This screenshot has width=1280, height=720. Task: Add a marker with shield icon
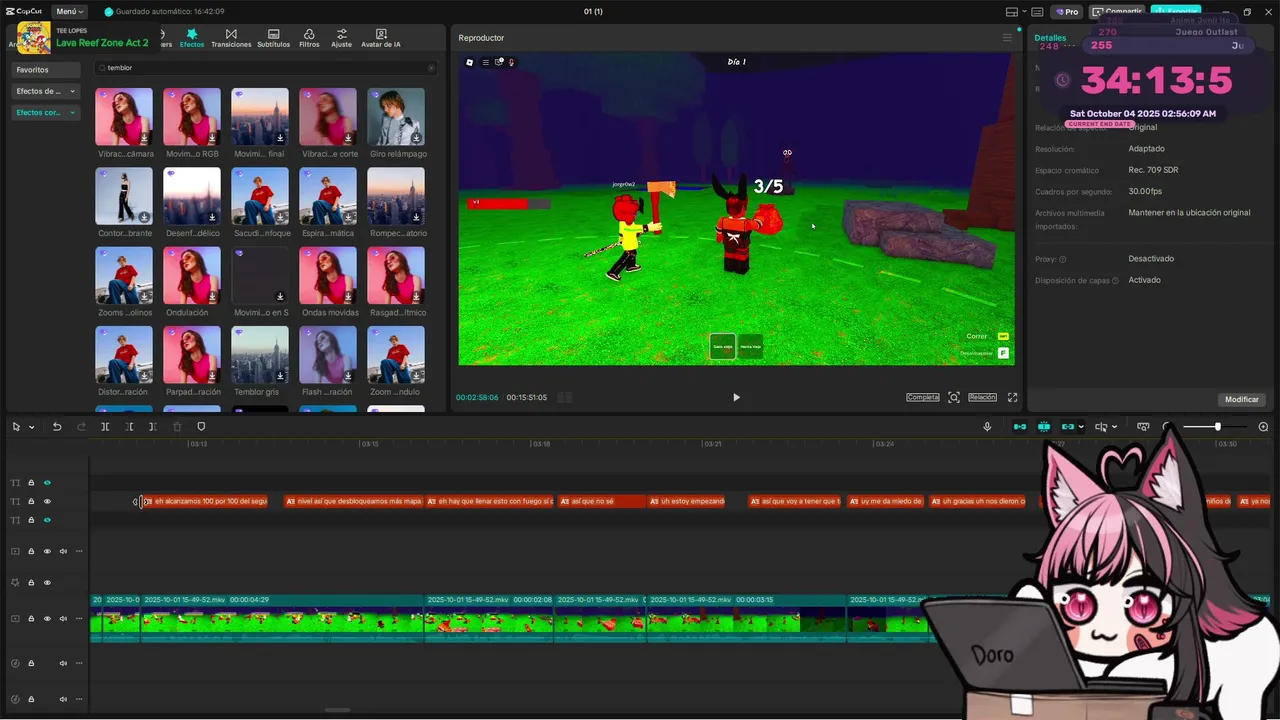tap(201, 427)
